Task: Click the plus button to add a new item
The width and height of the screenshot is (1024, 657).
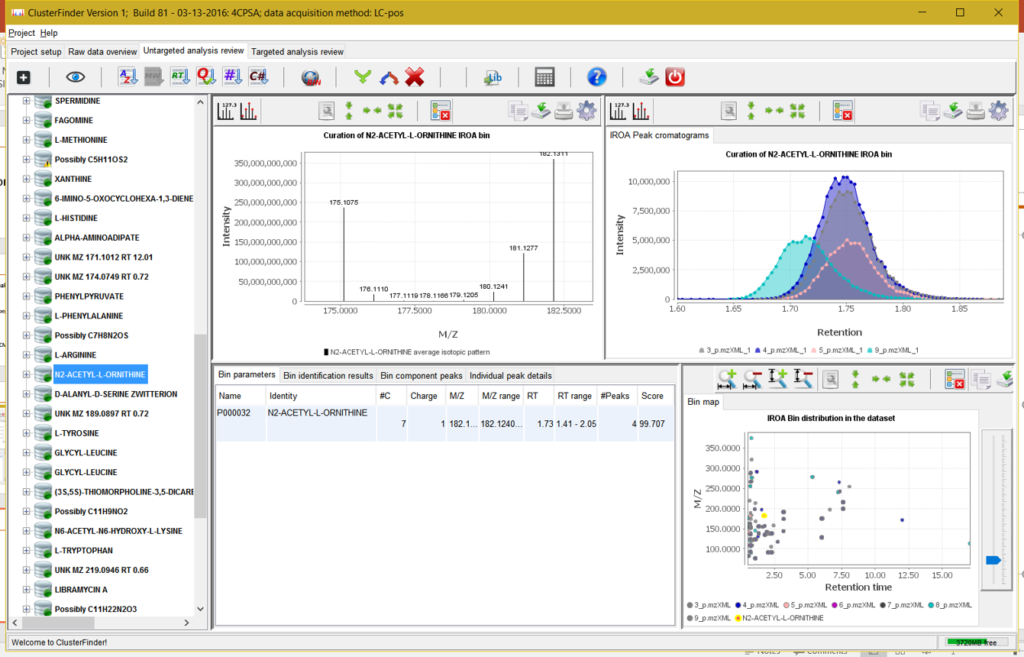Action: click(x=23, y=77)
